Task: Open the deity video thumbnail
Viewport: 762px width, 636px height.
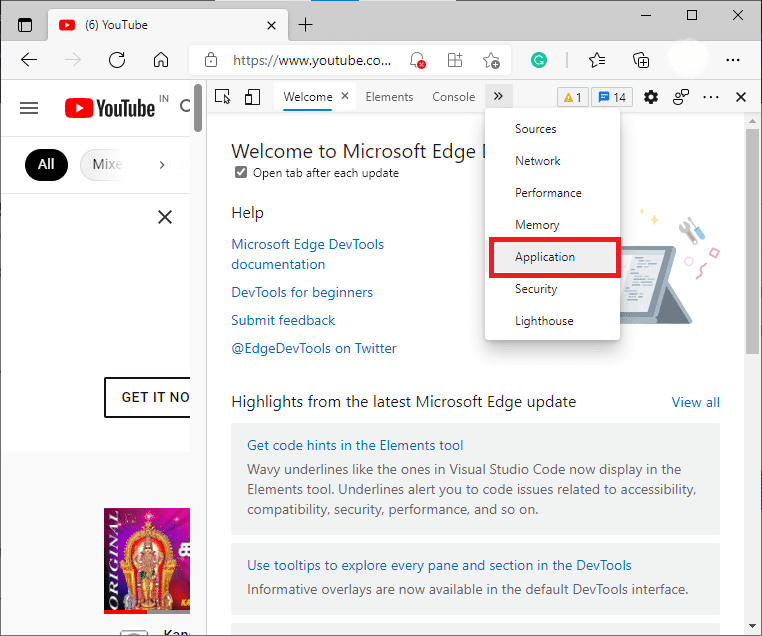Action: (x=147, y=561)
